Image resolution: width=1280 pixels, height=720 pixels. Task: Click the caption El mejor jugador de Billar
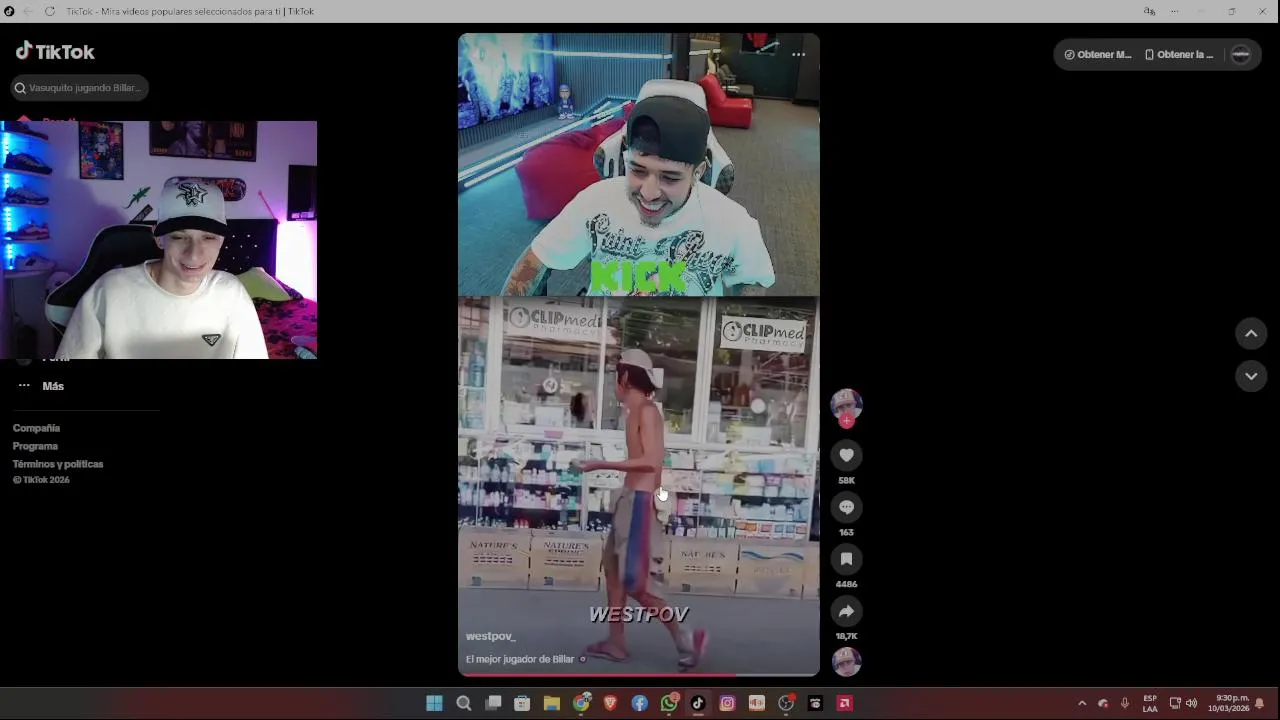point(520,659)
